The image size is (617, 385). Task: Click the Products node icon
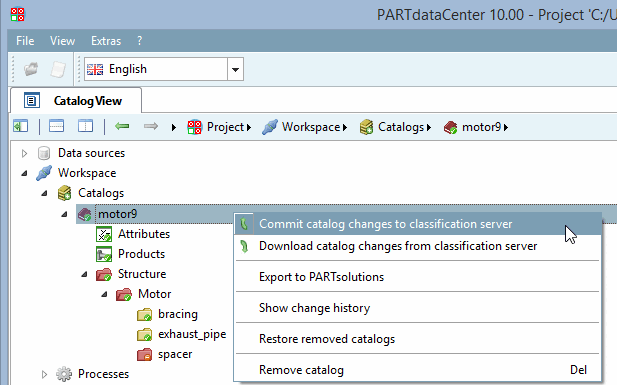(x=104, y=254)
